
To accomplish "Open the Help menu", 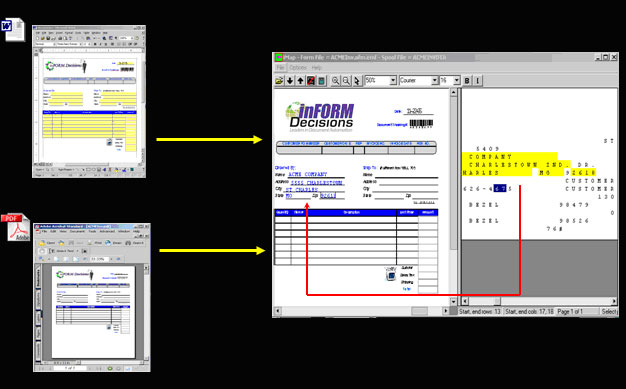I will point(317,67).
